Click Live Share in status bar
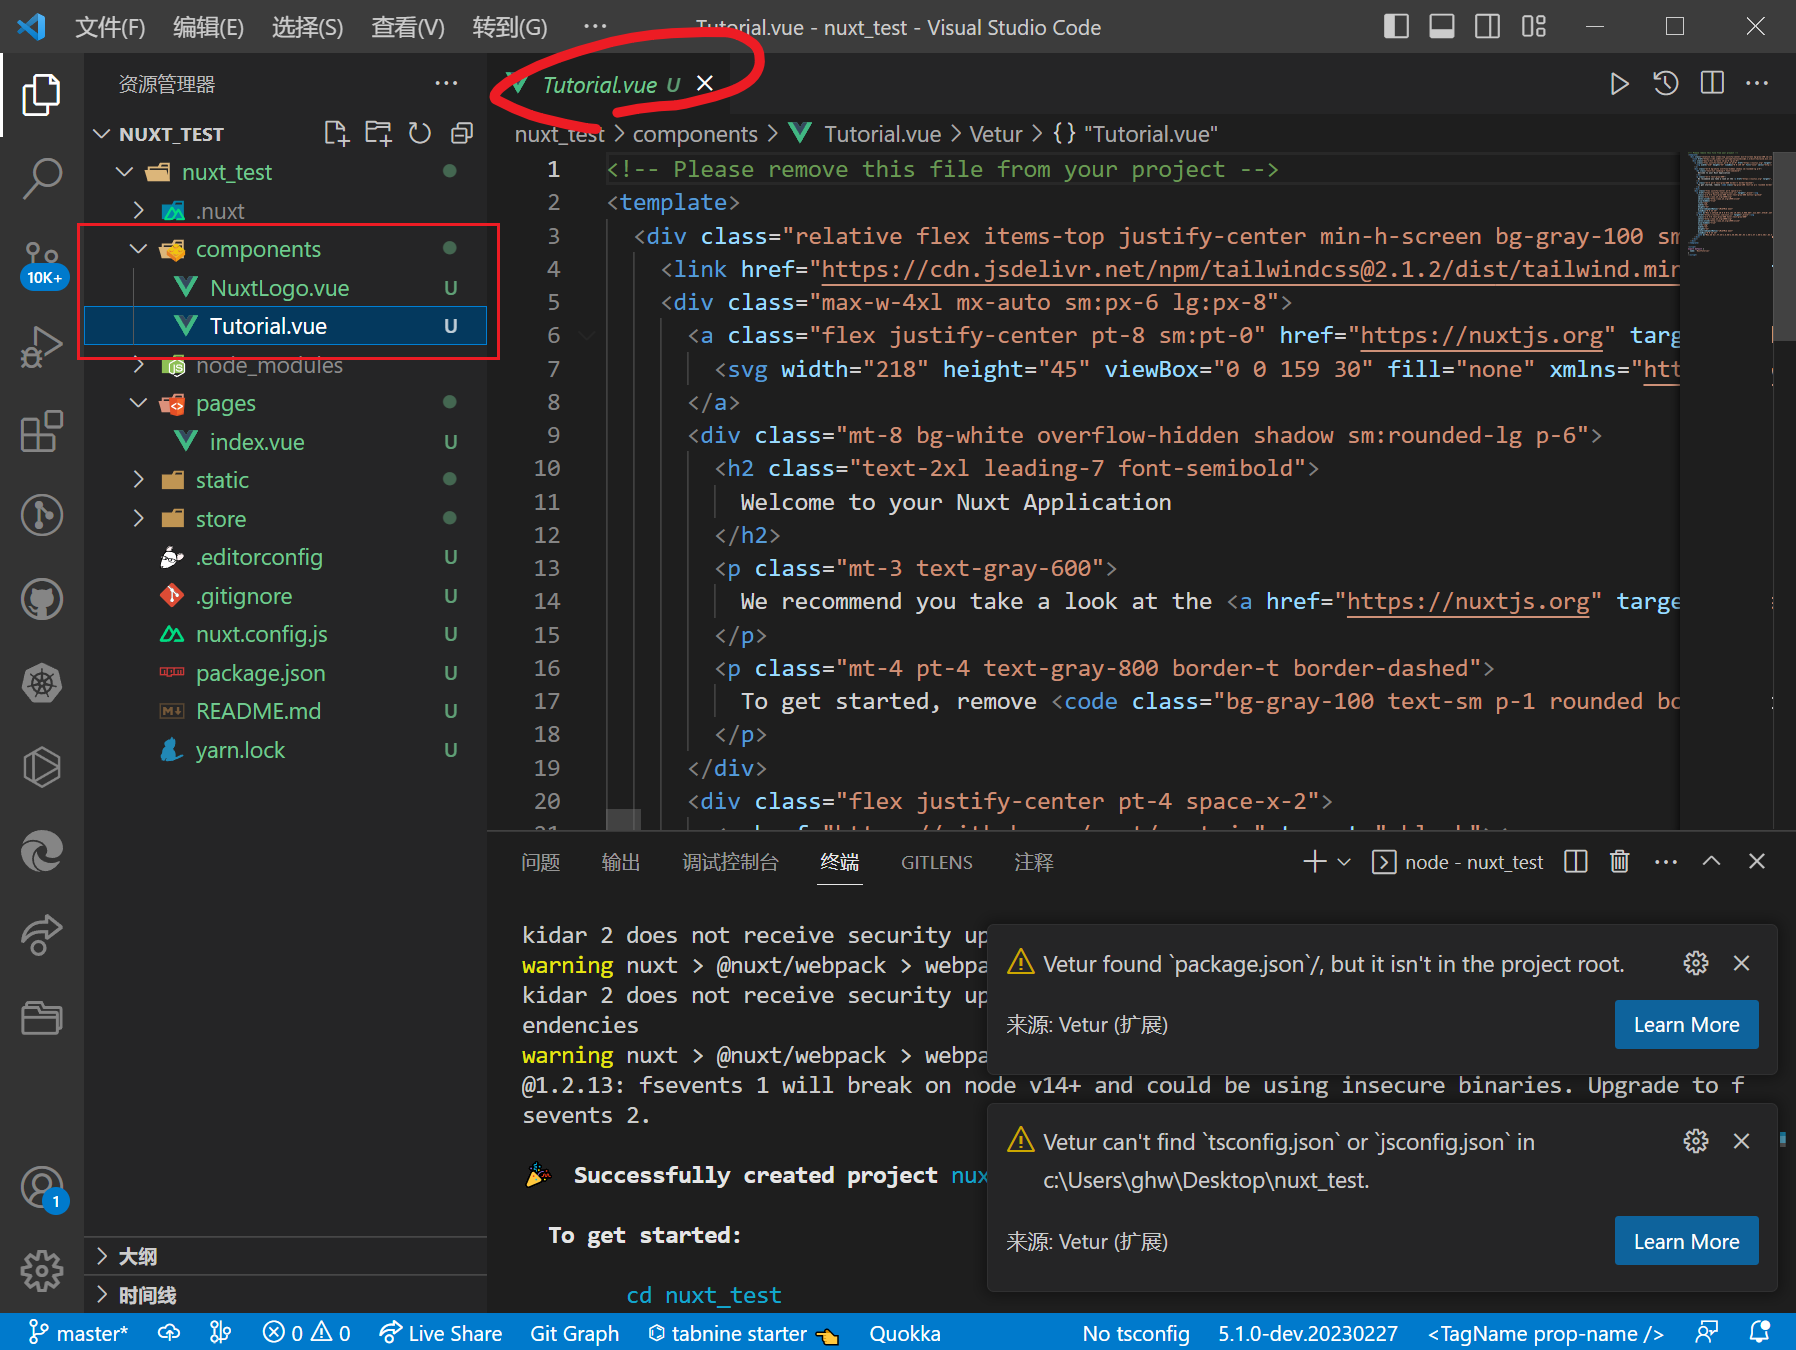Screen dimensions: 1796x1350 point(440,1333)
